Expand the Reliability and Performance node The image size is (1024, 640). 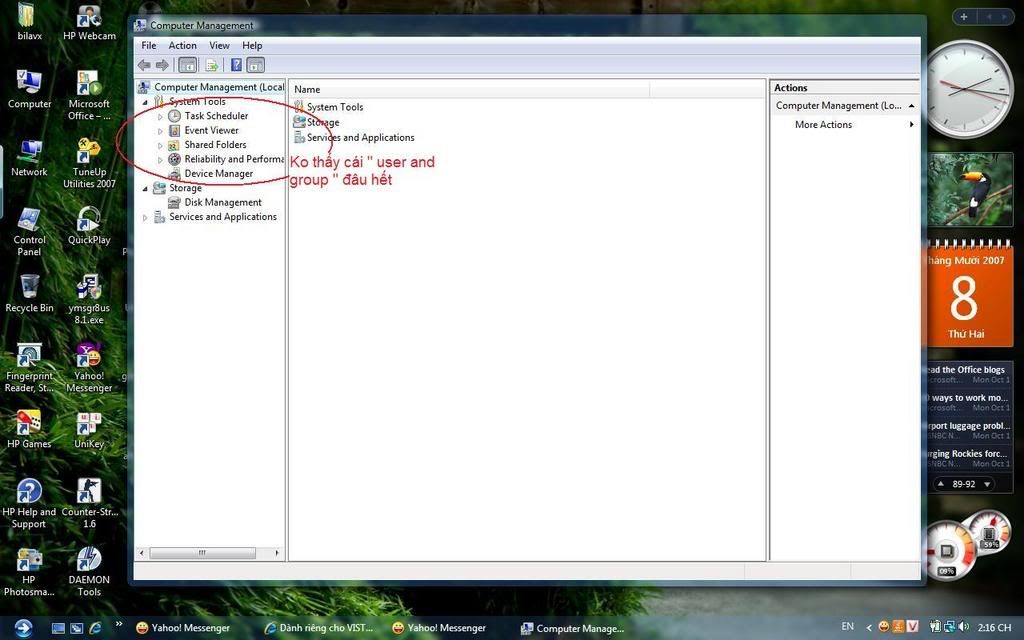click(x=160, y=160)
